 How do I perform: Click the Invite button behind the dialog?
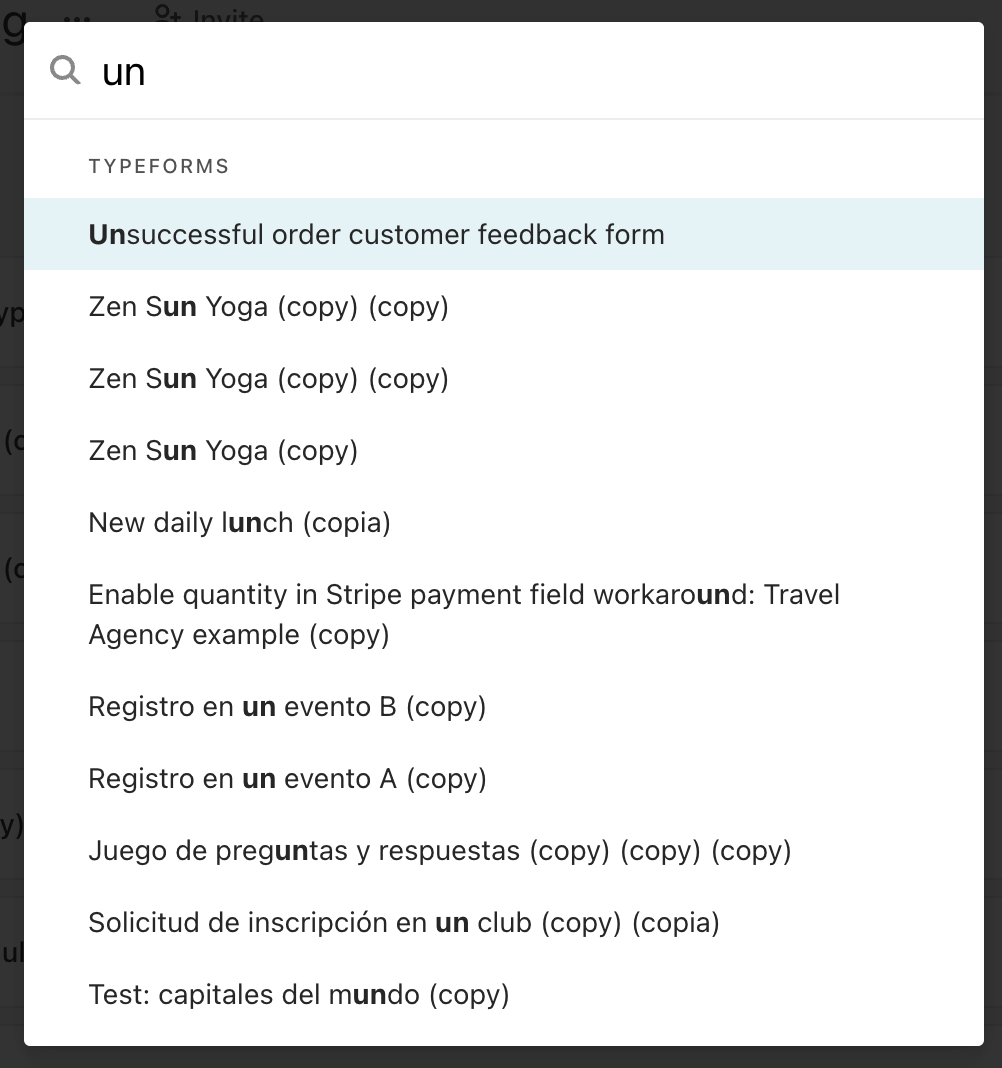tap(228, 14)
